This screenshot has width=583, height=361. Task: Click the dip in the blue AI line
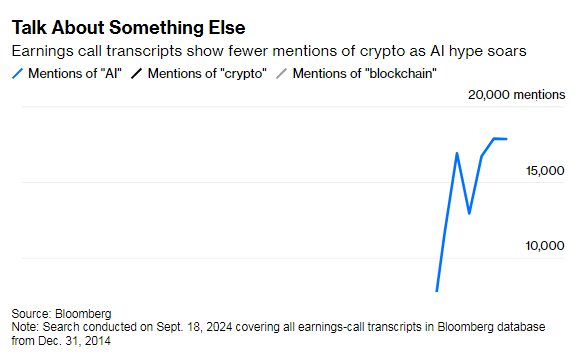click(469, 213)
